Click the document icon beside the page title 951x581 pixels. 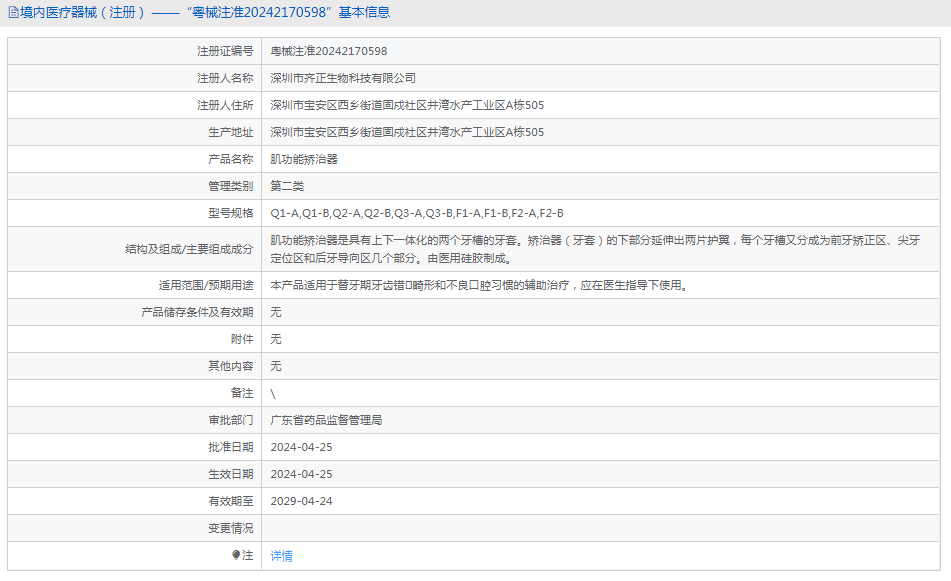[13, 12]
